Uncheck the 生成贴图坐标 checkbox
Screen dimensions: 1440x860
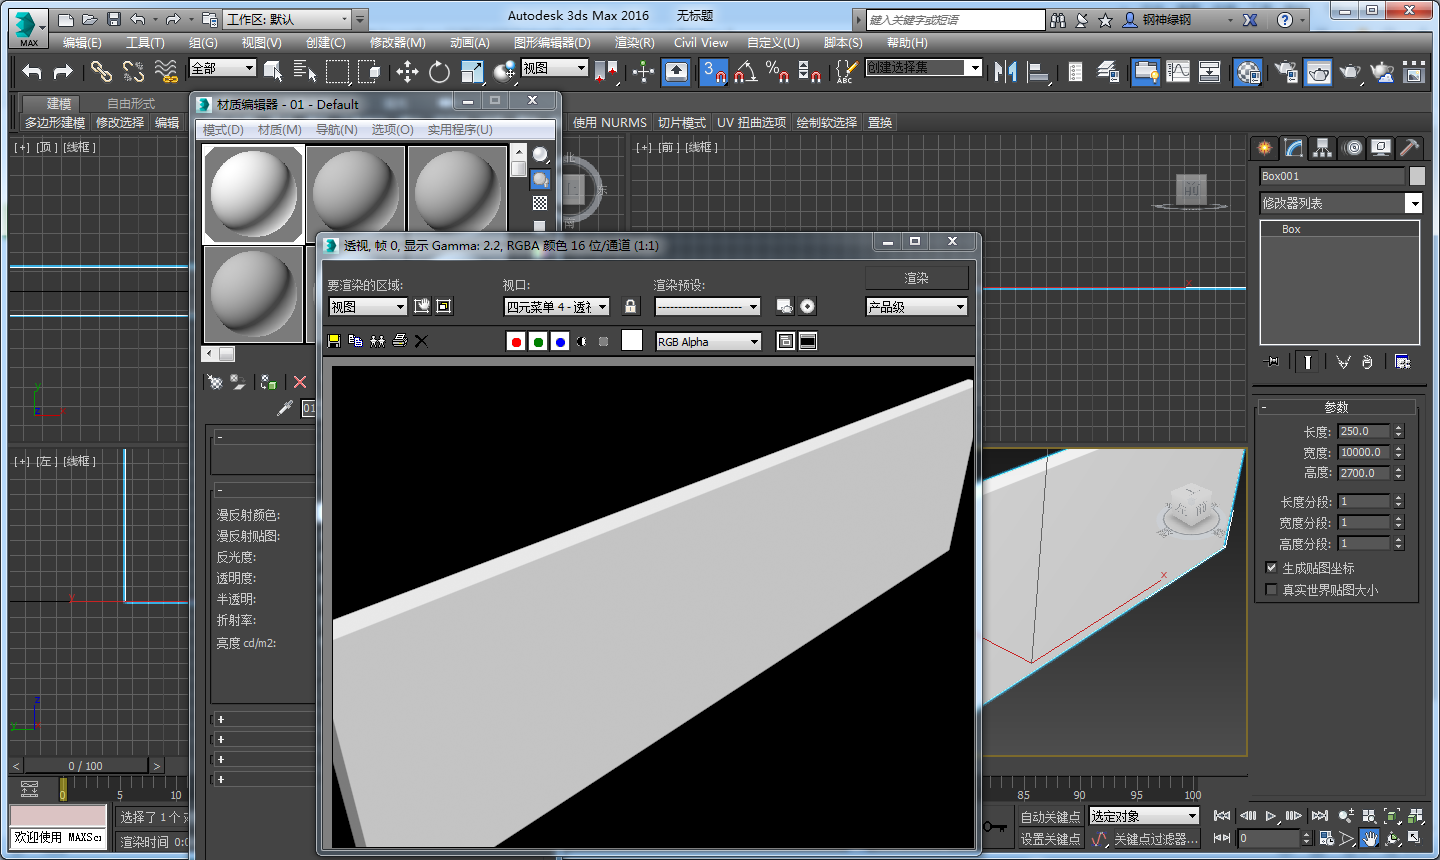pos(1272,568)
